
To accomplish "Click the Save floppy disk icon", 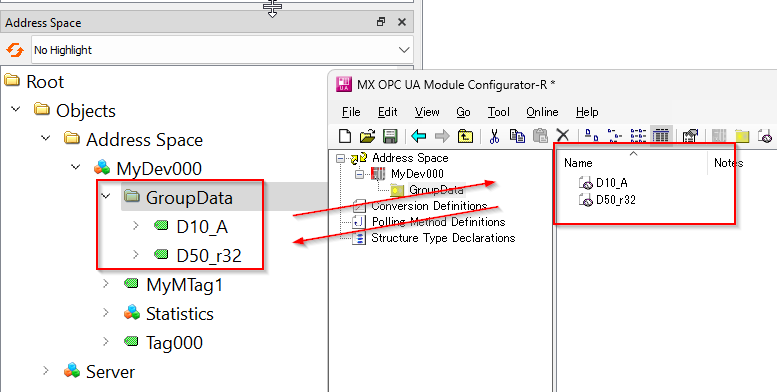I will point(390,136).
